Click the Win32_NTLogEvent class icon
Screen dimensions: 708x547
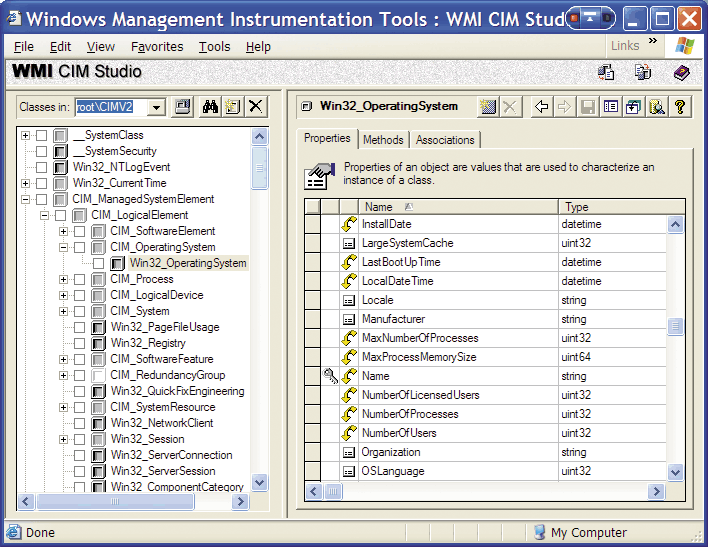click(x=61, y=167)
